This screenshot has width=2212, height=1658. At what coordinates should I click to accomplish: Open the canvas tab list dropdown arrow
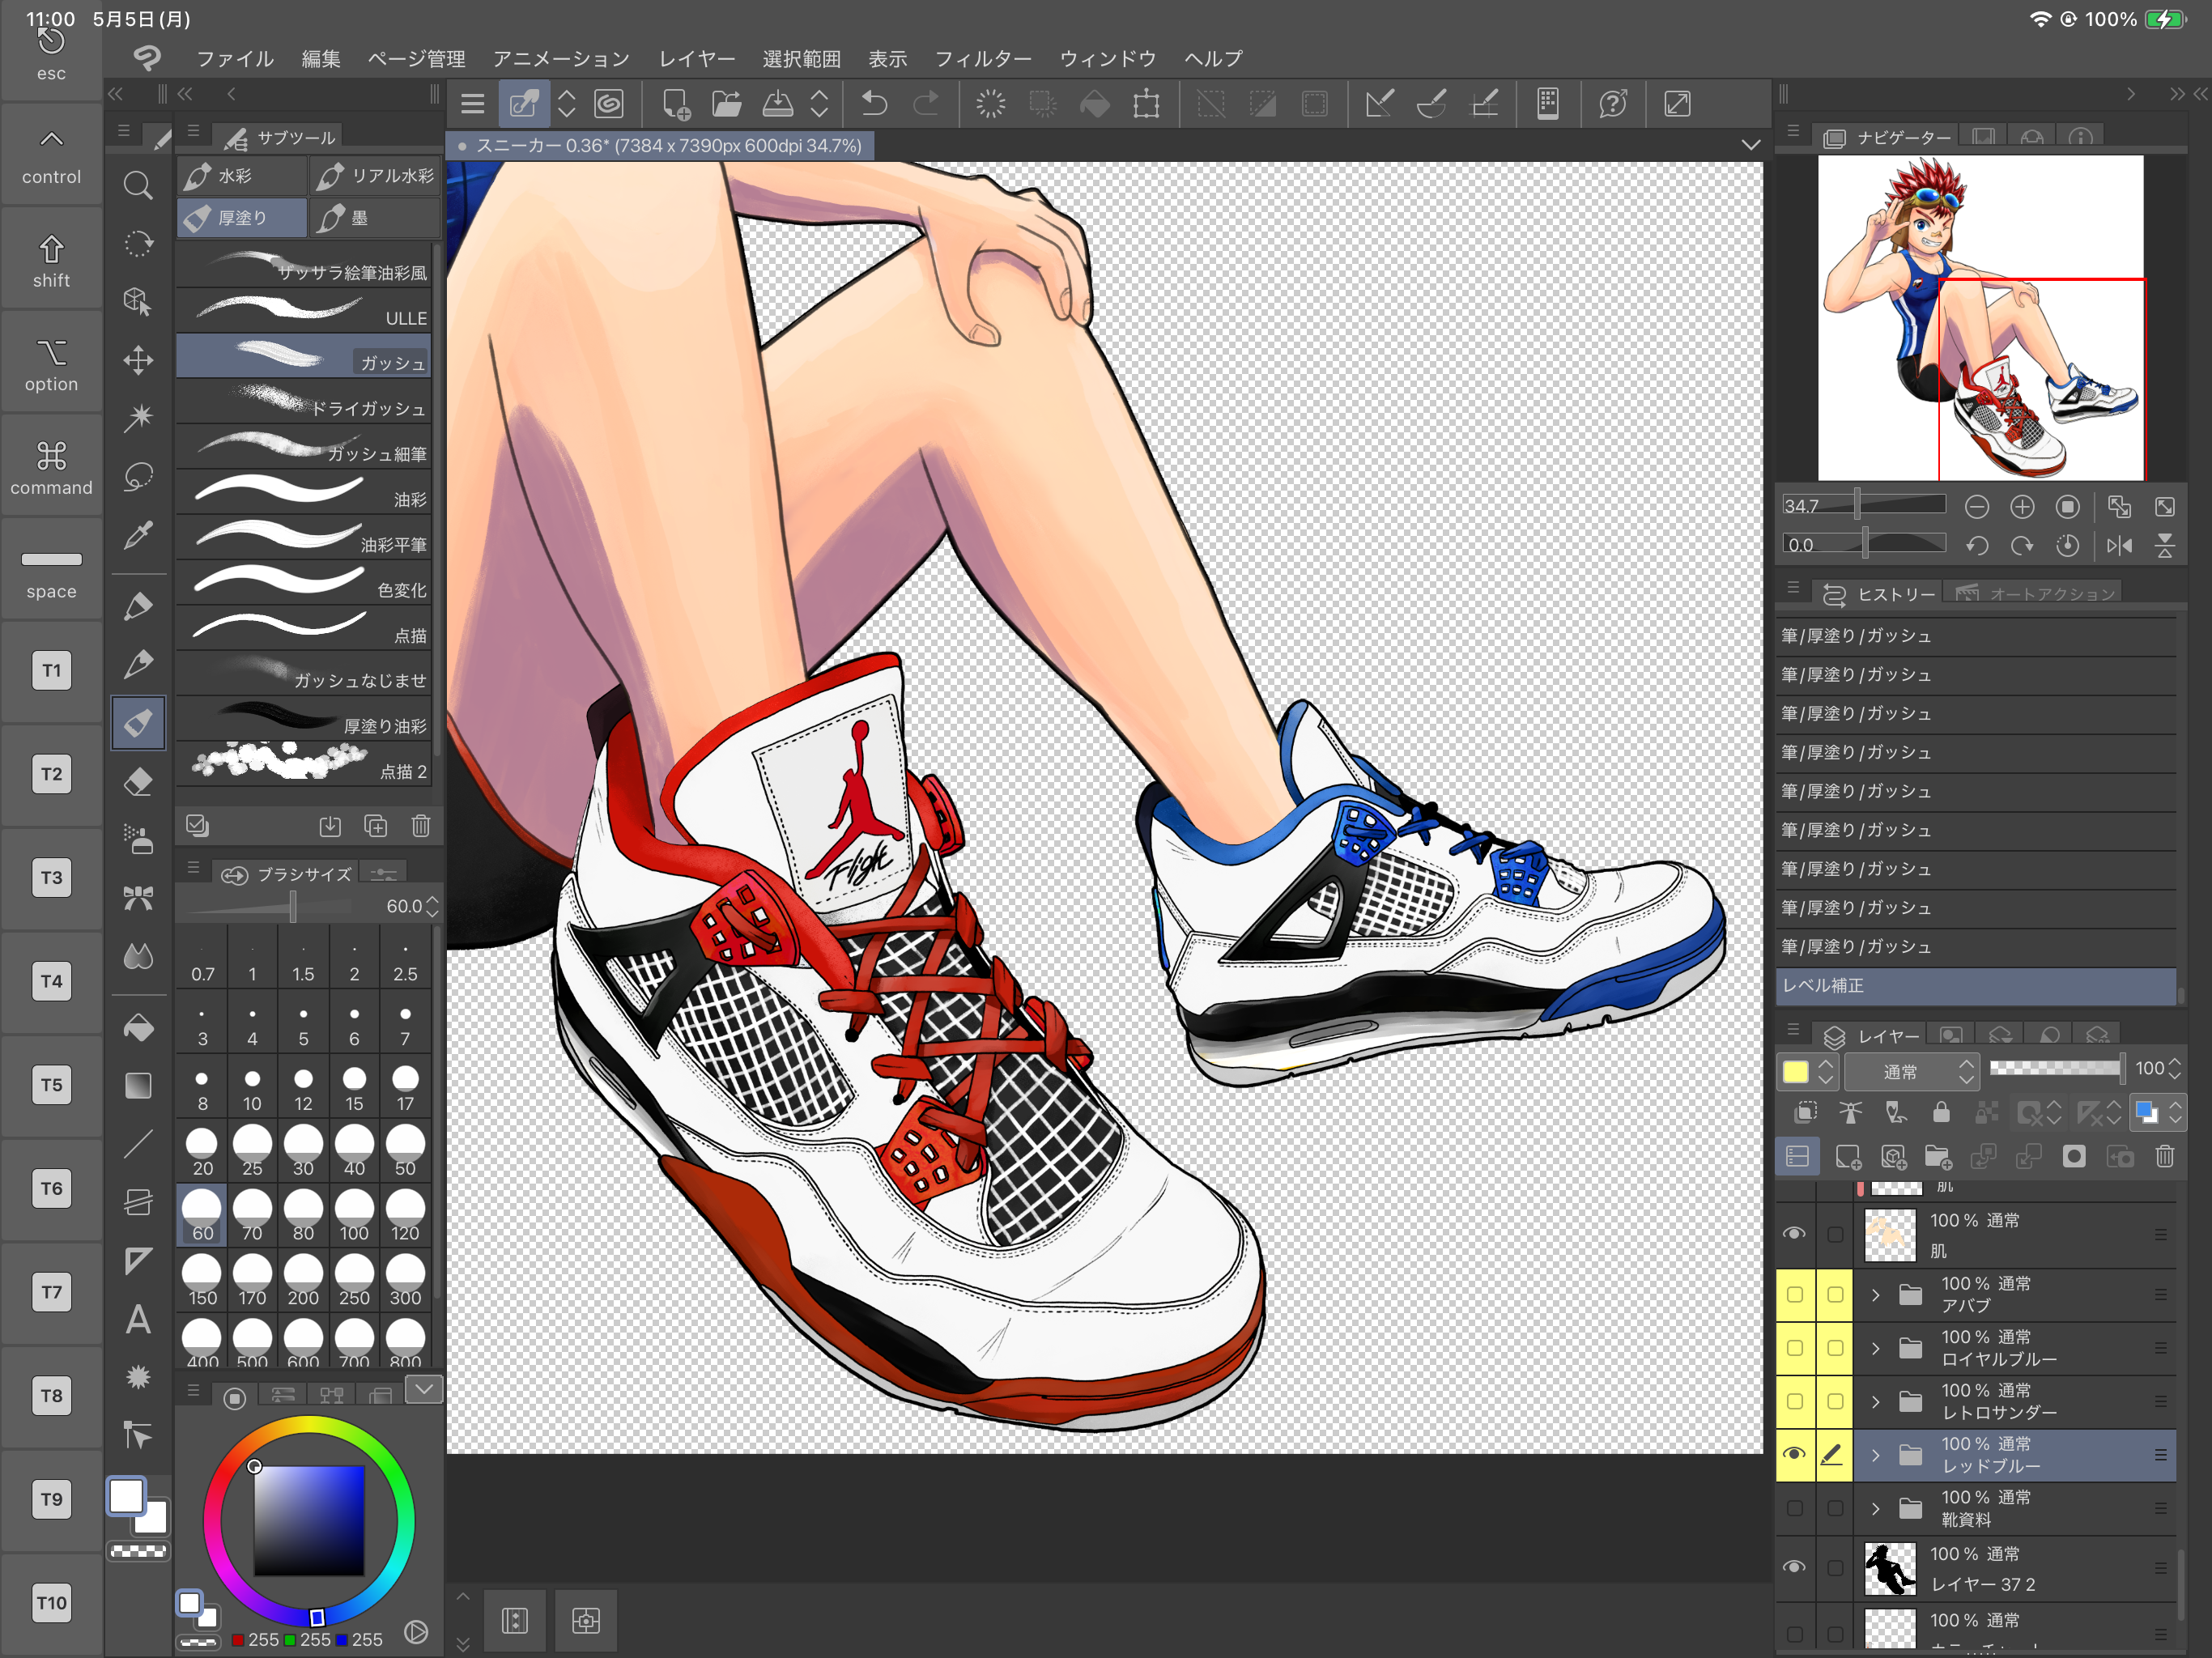pyautogui.click(x=1750, y=145)
